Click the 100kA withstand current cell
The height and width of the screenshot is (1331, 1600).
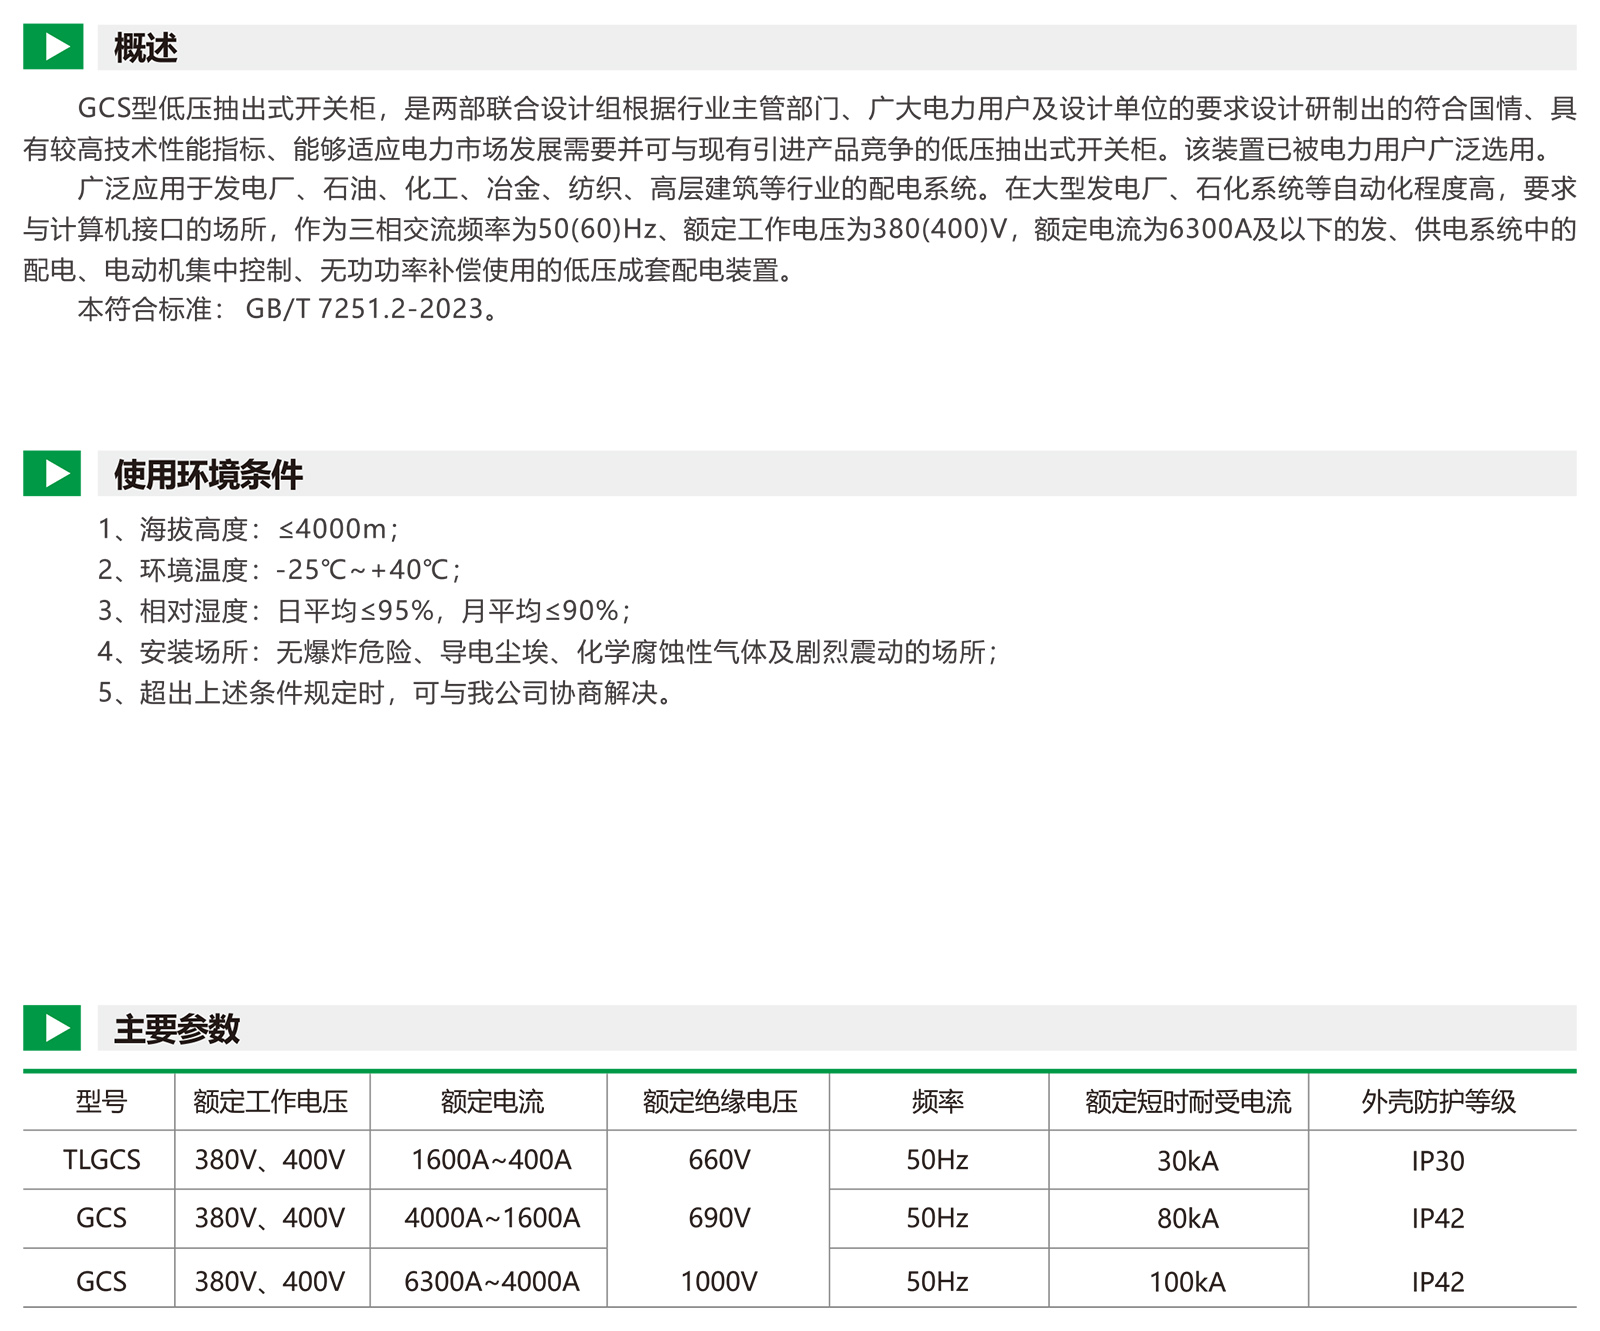1187,1281
